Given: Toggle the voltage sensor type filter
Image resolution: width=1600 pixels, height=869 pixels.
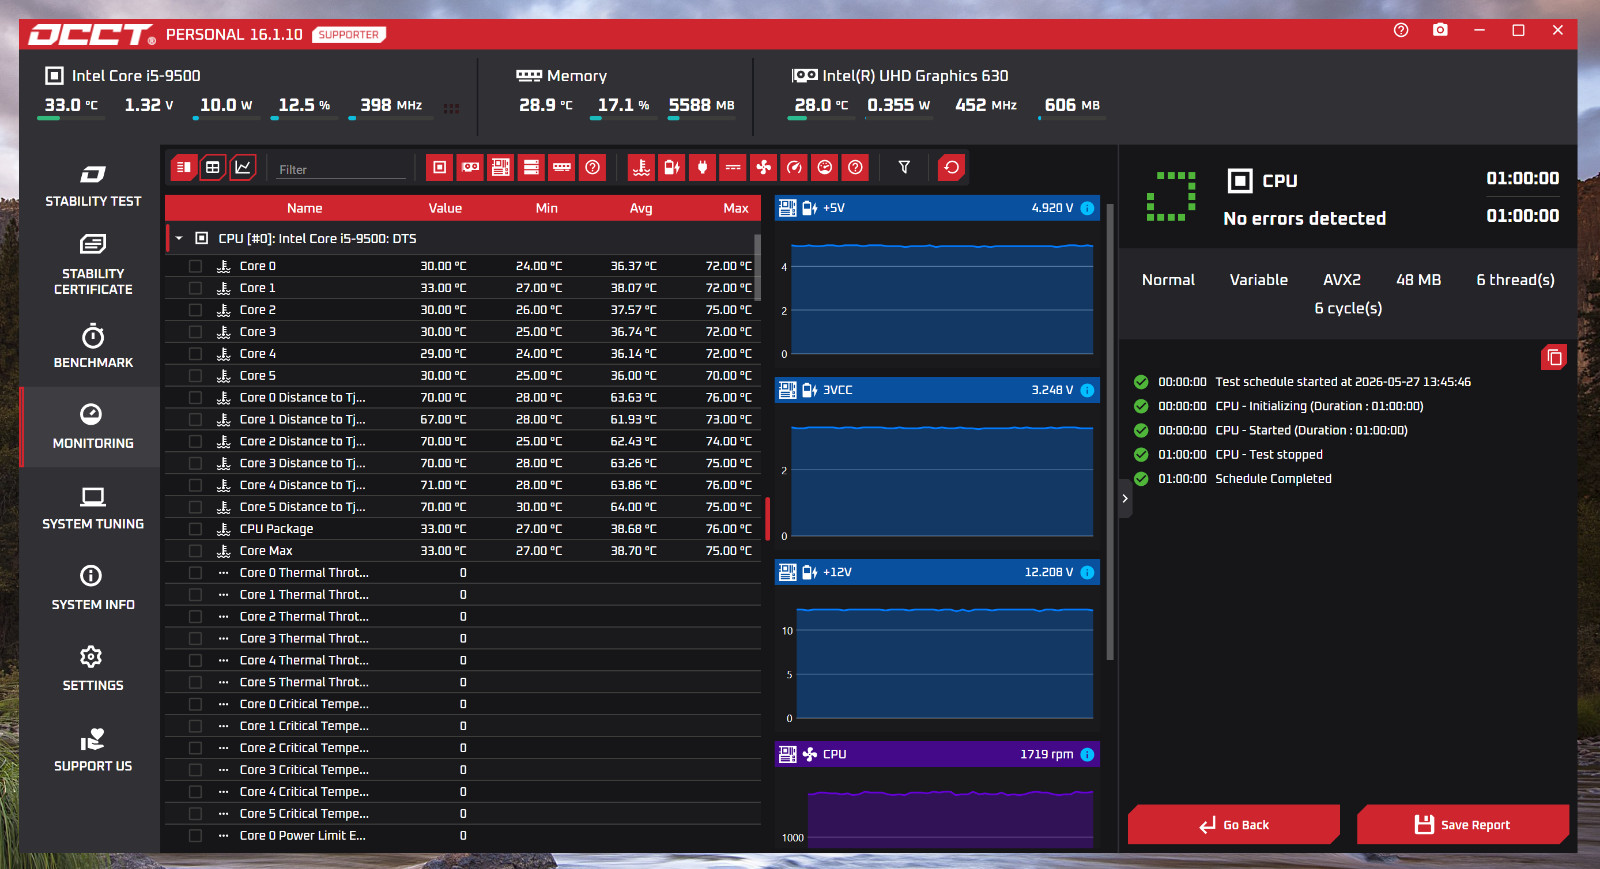Looking at the screenshot, I should click(x=672, y=168).
